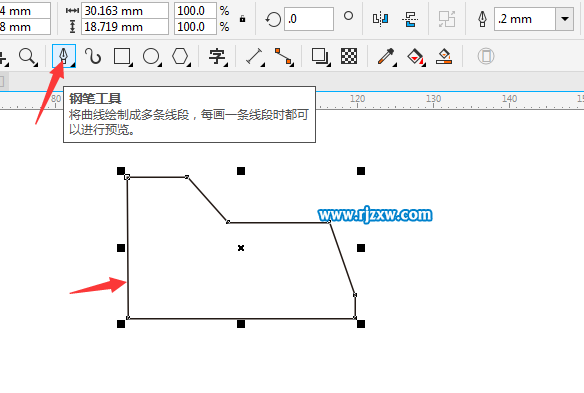This screenshot has height=393, width=584.
Task: Click the top-center selection handle
Action: click(x=241, y=171)
